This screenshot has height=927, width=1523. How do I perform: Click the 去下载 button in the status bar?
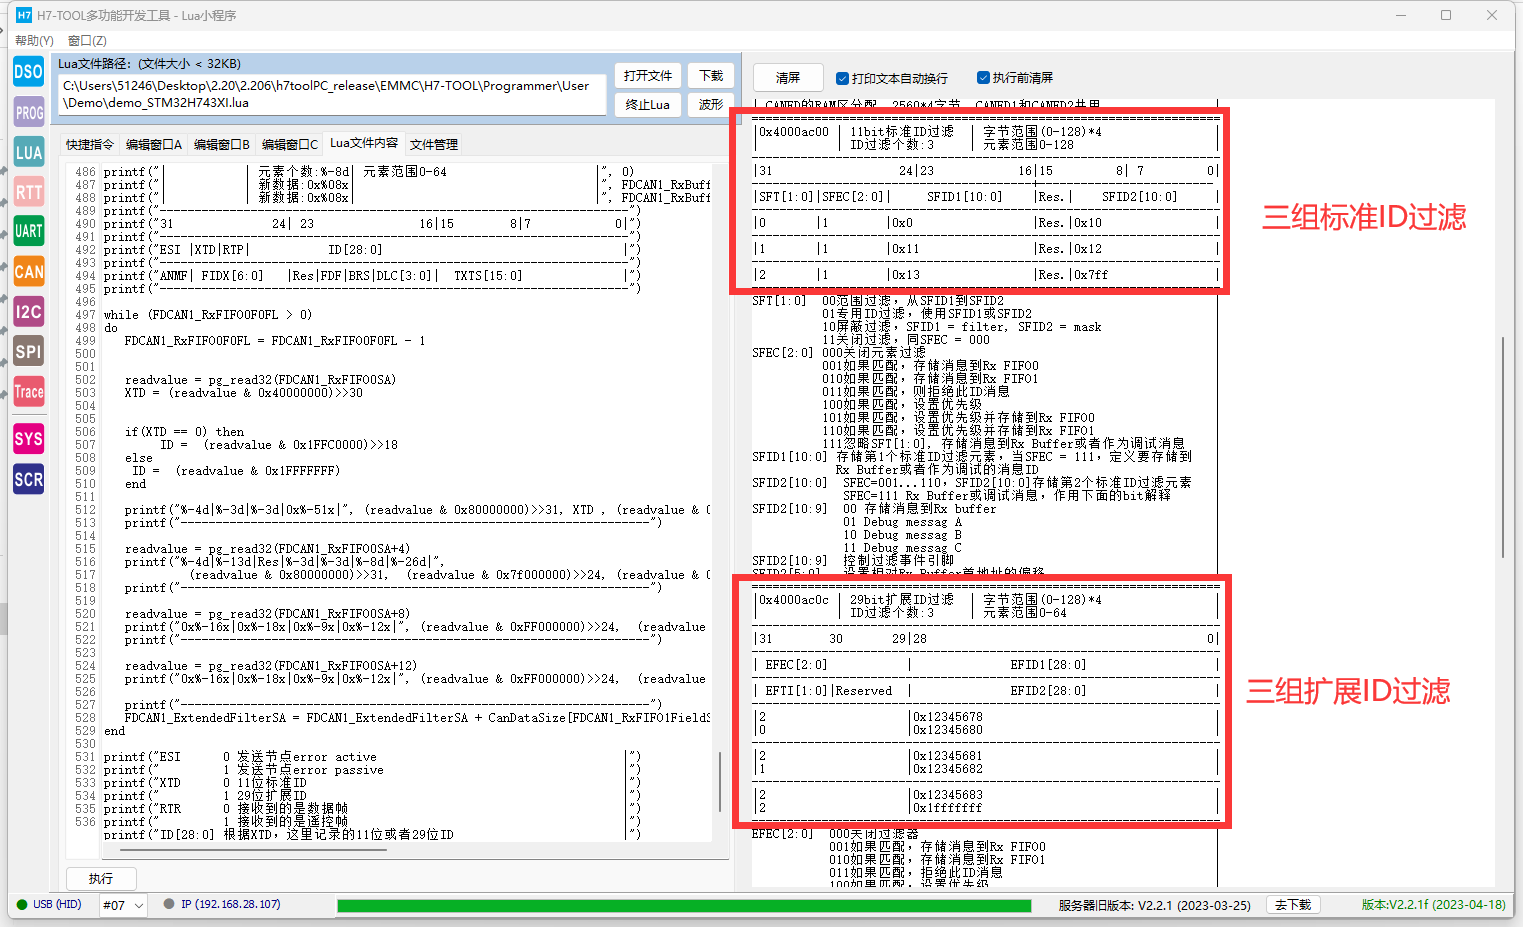click(x=1293, y=905)
